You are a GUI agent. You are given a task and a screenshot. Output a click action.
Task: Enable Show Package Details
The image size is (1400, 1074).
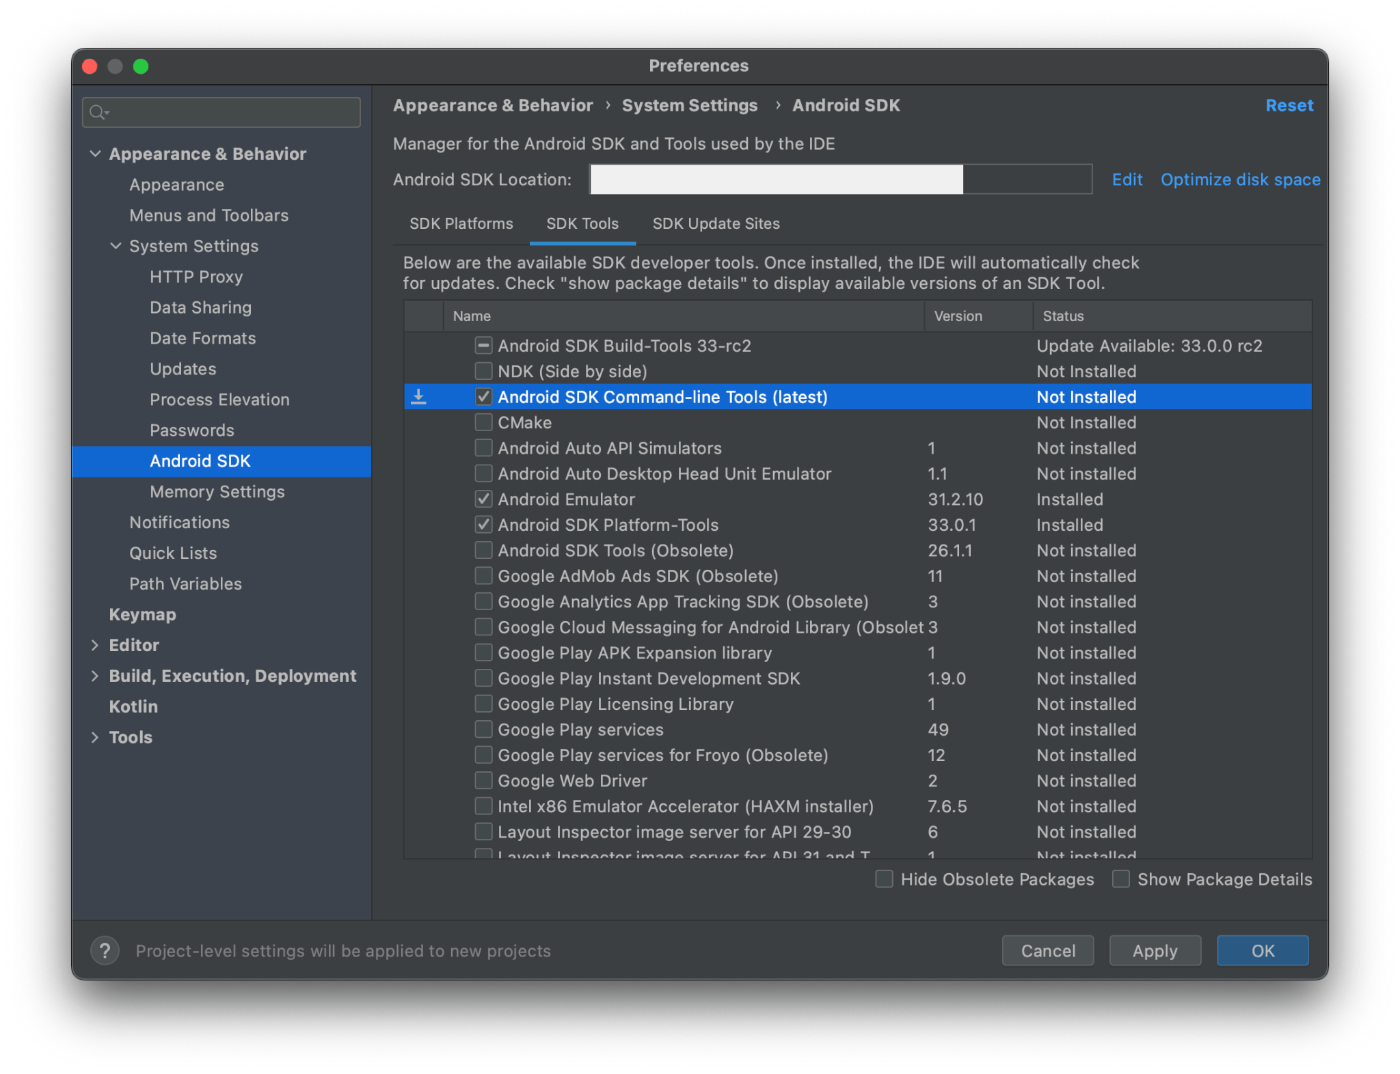point(1121,879)
